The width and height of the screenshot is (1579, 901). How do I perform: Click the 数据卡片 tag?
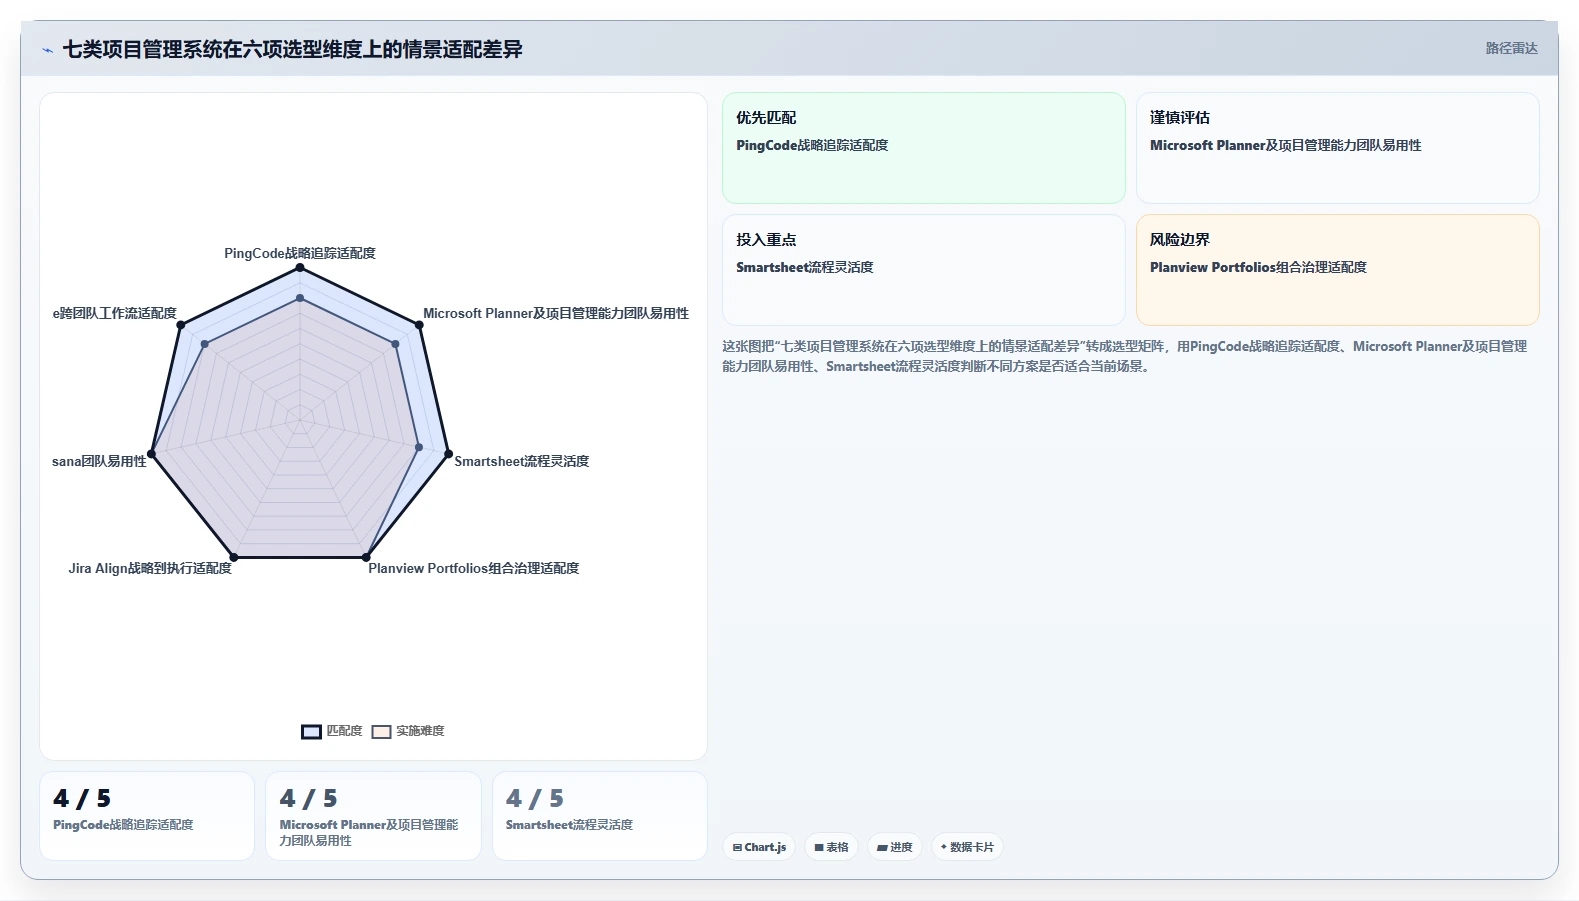tap(967, 847)
